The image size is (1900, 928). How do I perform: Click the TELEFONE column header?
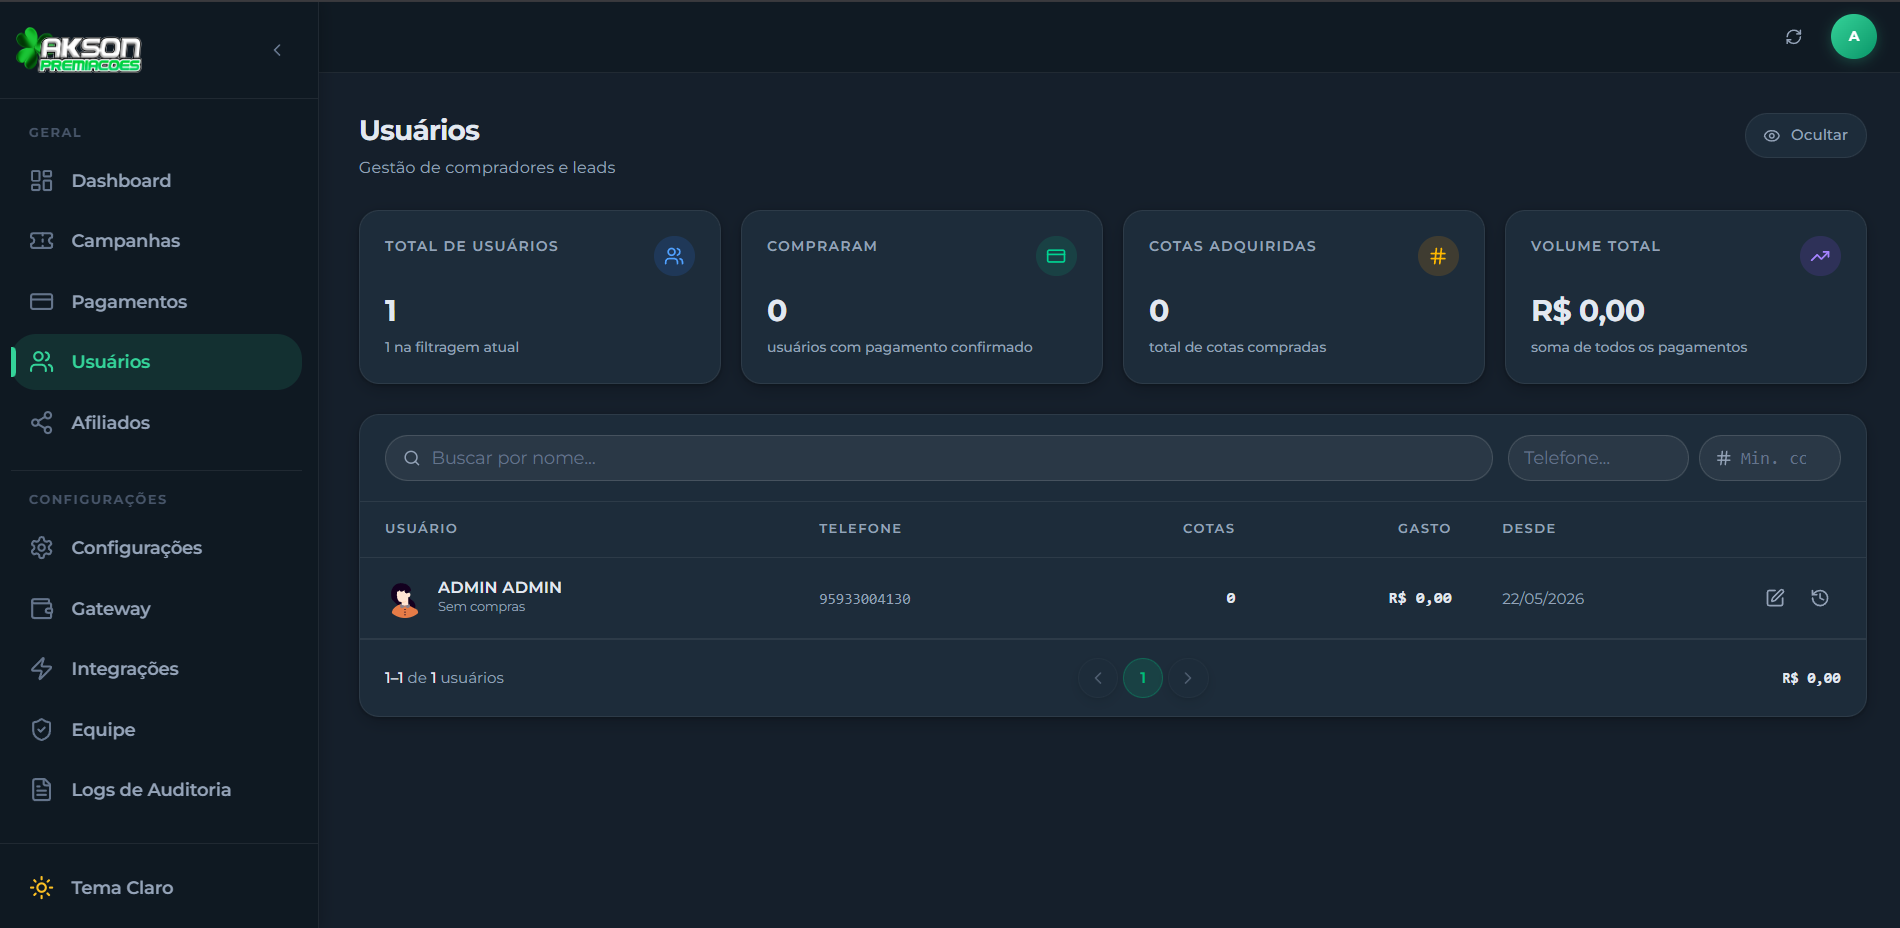[x=860, y=528]
